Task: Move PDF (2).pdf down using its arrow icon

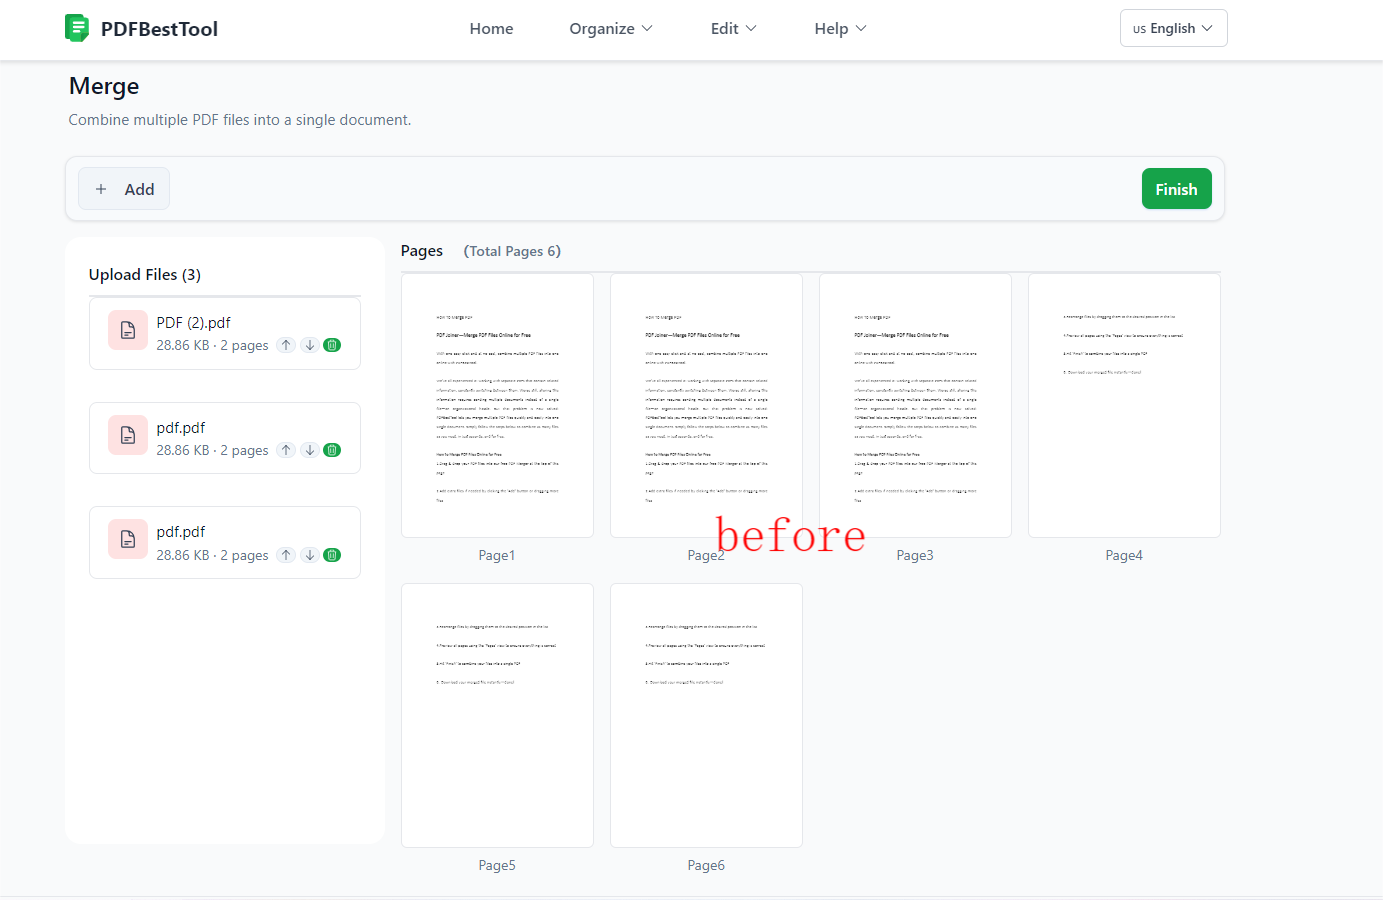Action: click(x=309, y=344)
